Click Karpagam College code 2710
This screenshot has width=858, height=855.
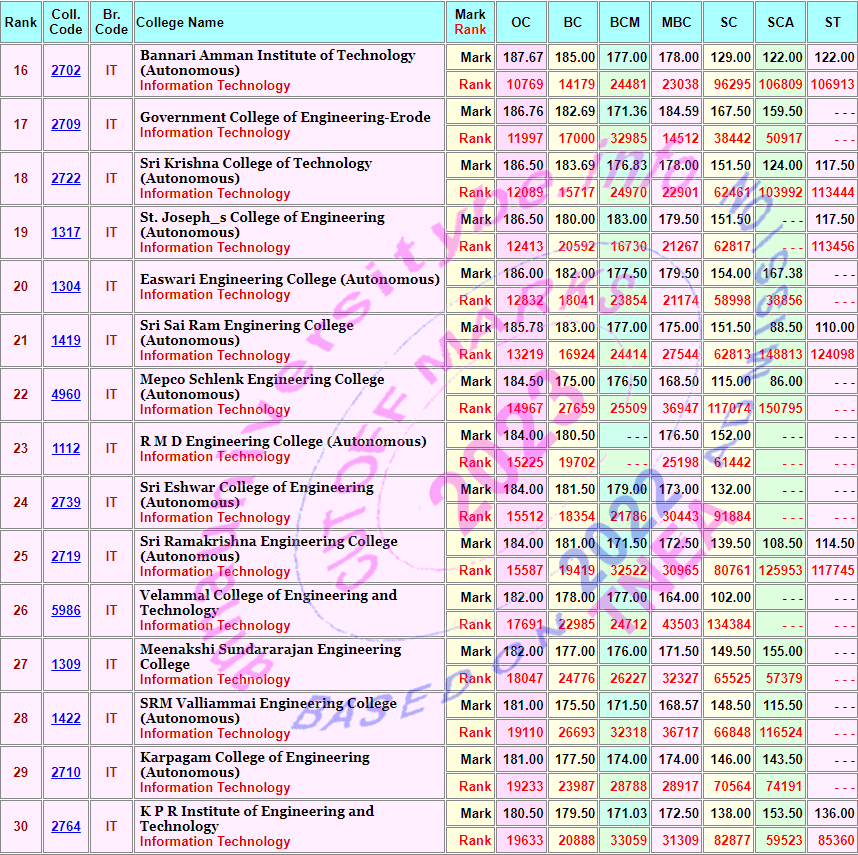(x=66, y=773)
